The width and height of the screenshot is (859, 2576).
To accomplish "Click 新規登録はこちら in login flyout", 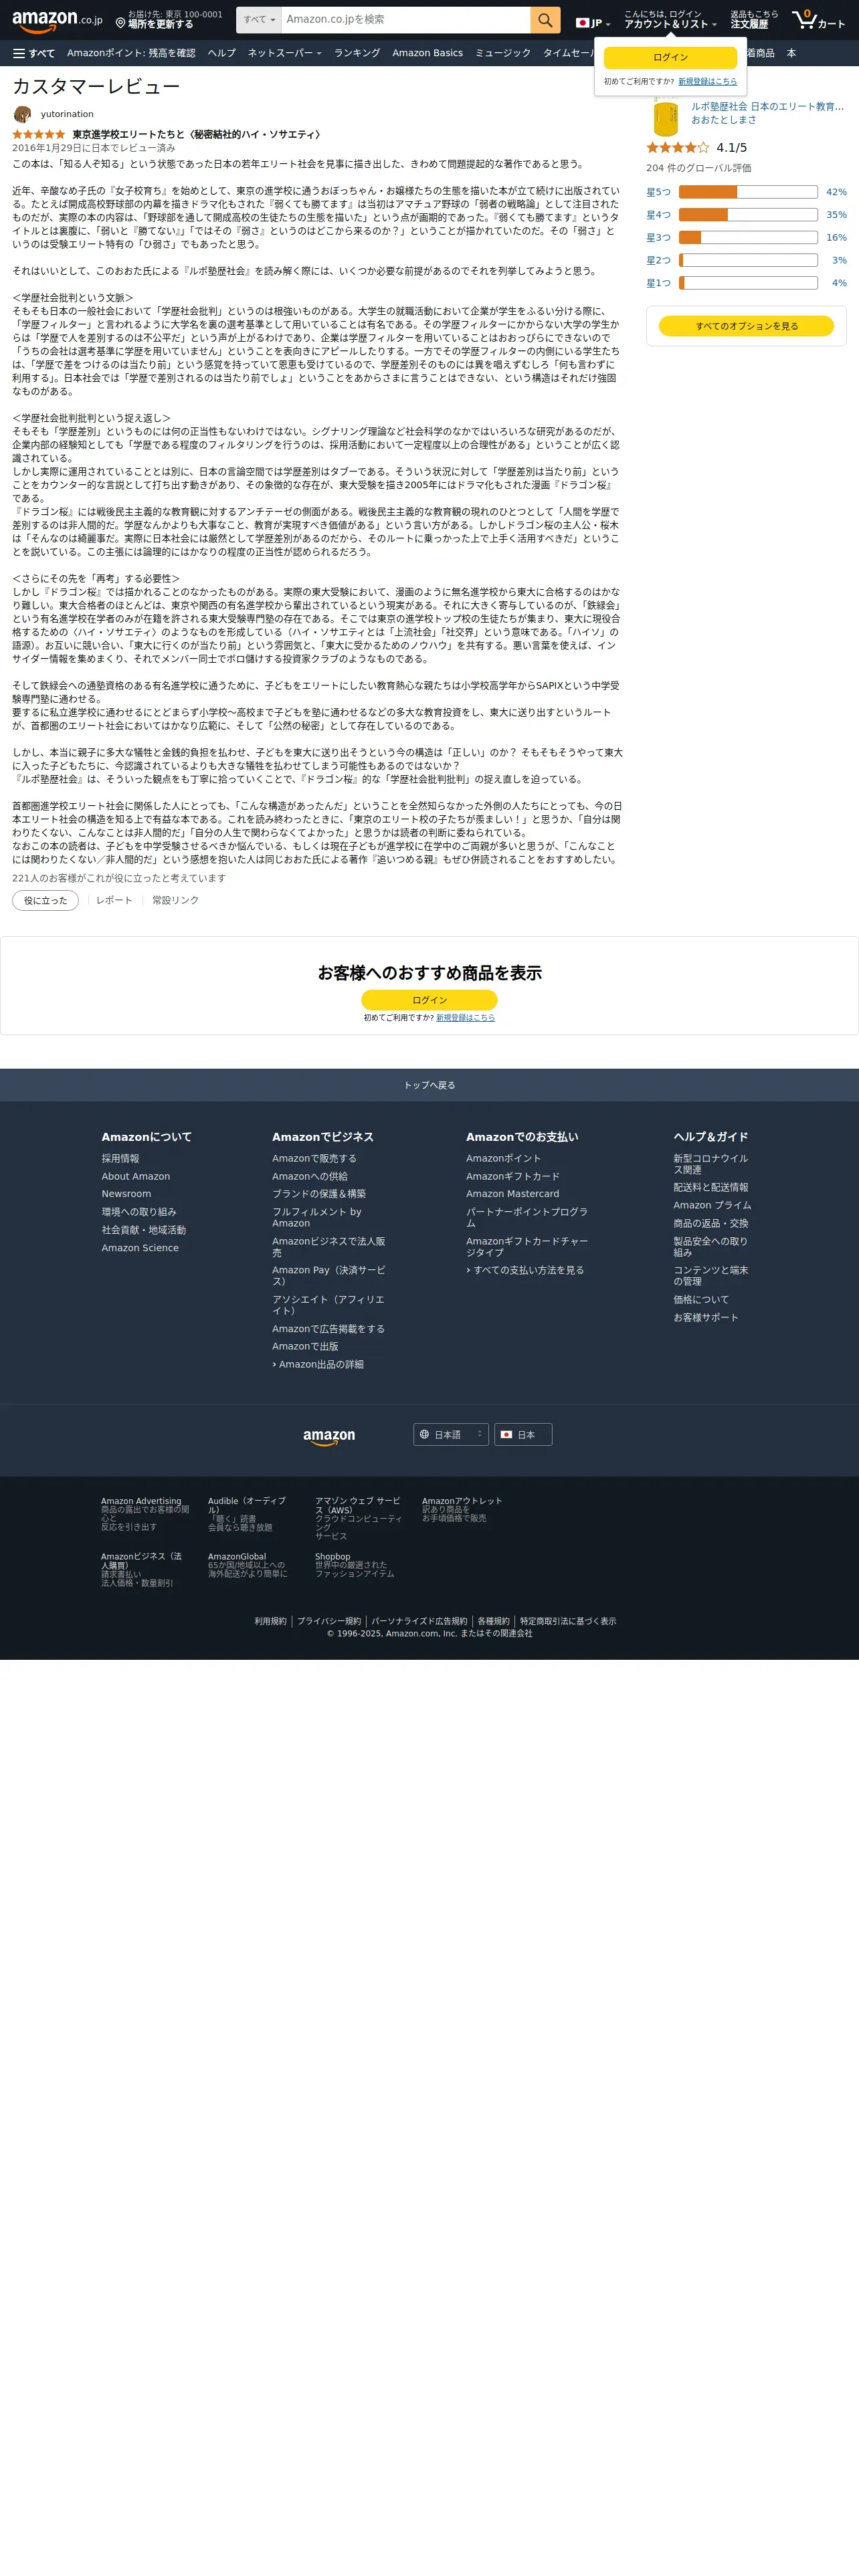I will pos(707,82).
